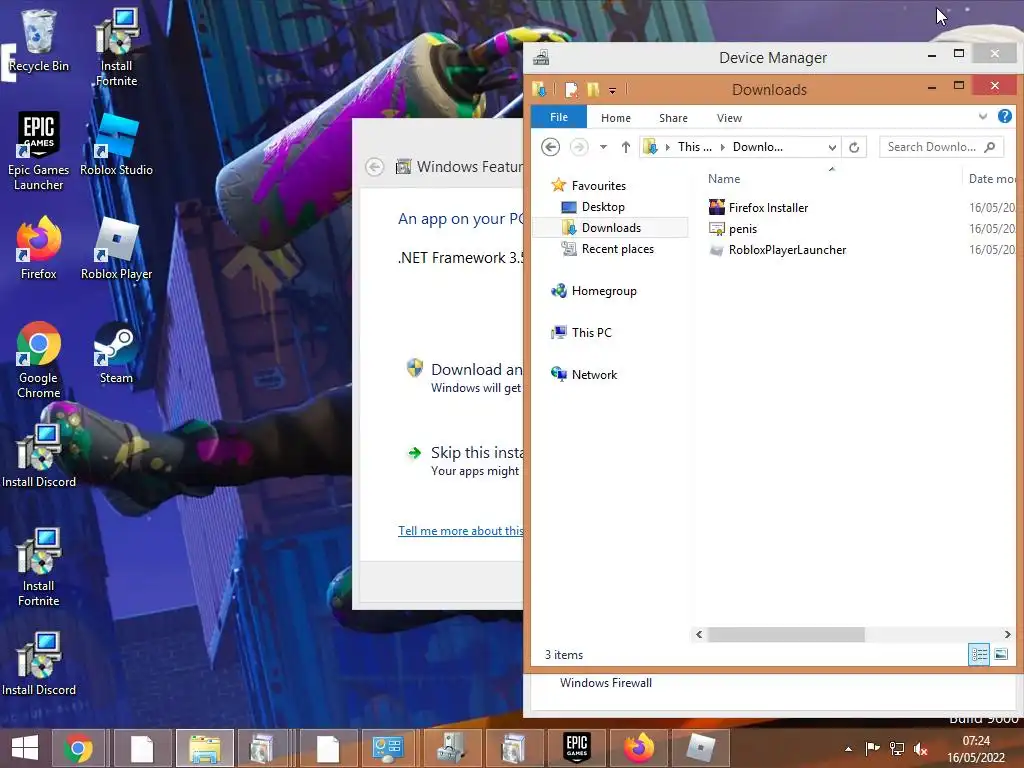This screenshot has width=1024, height=768.
Task: Expand the Explorer ribbon chevron
Action: (983, 116)
